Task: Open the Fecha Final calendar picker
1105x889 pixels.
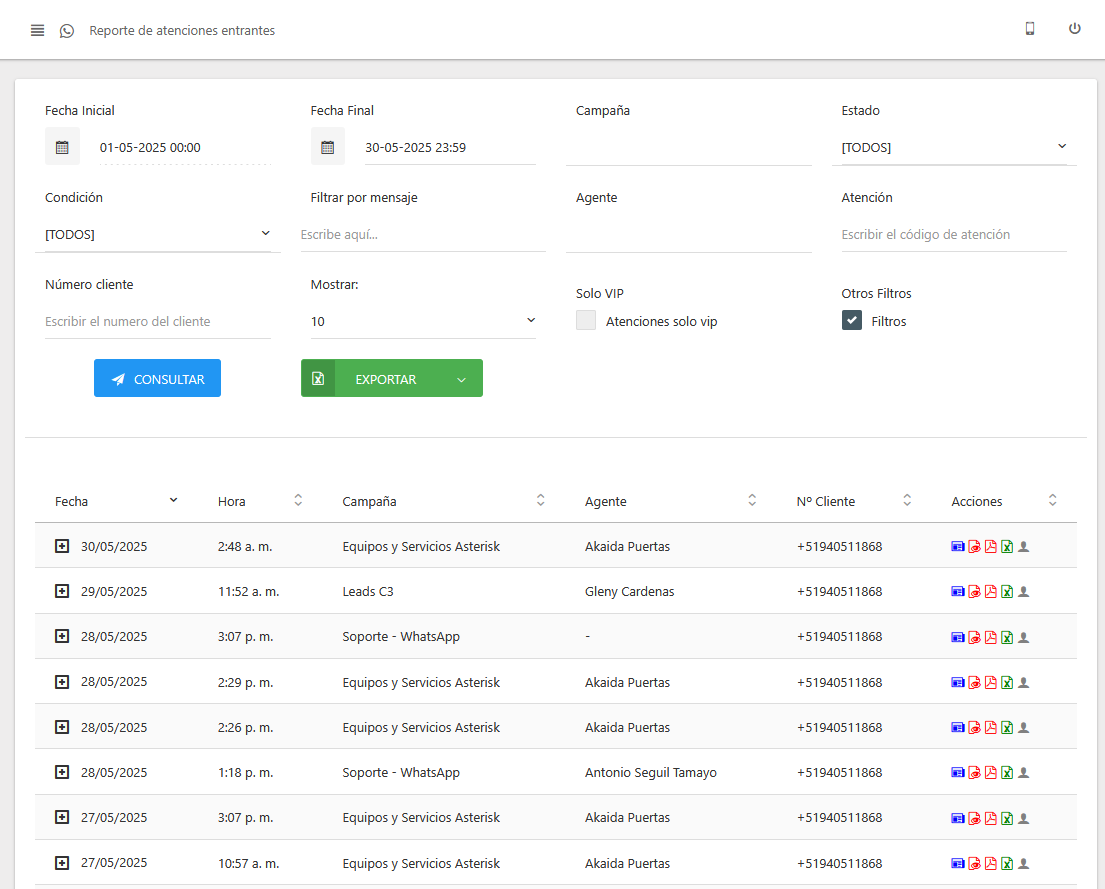Action: (x=328, y=147)
